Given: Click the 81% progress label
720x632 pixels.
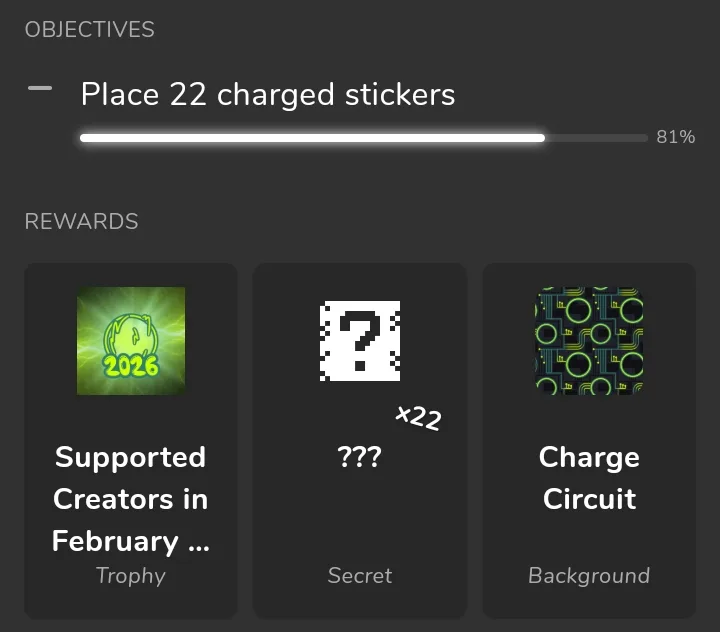Looking at the screenshot, I should 675,138.
